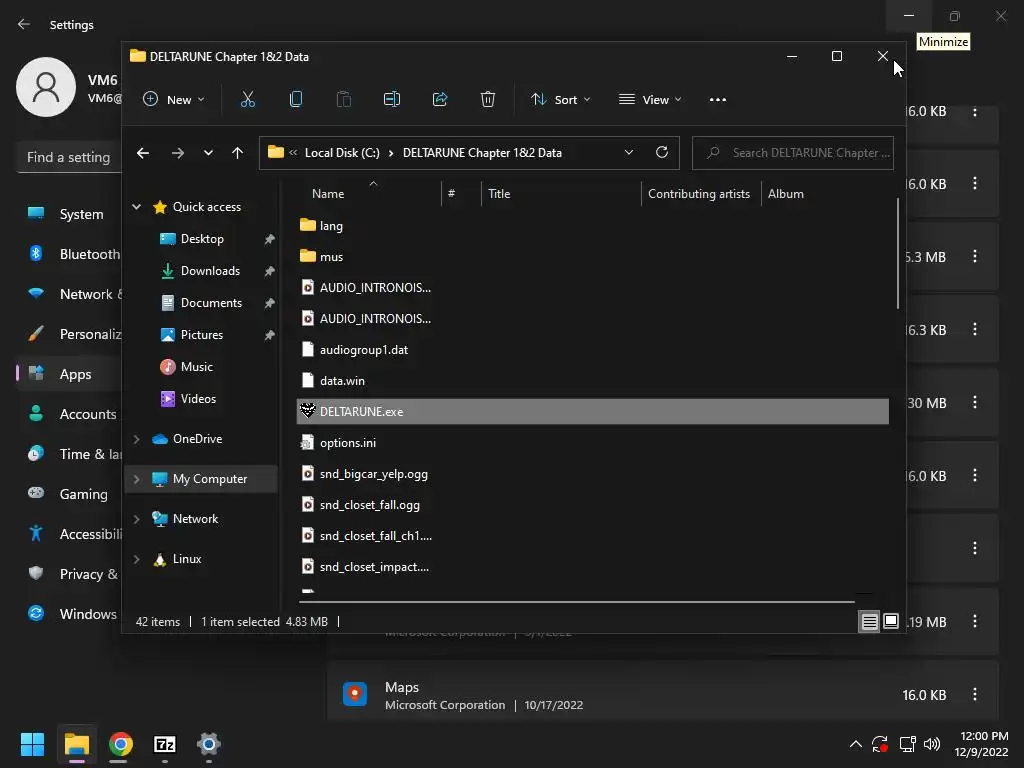Click the Paste icon in toolbar
Screen dimensions: 1024x768
[x=344, y=99]
